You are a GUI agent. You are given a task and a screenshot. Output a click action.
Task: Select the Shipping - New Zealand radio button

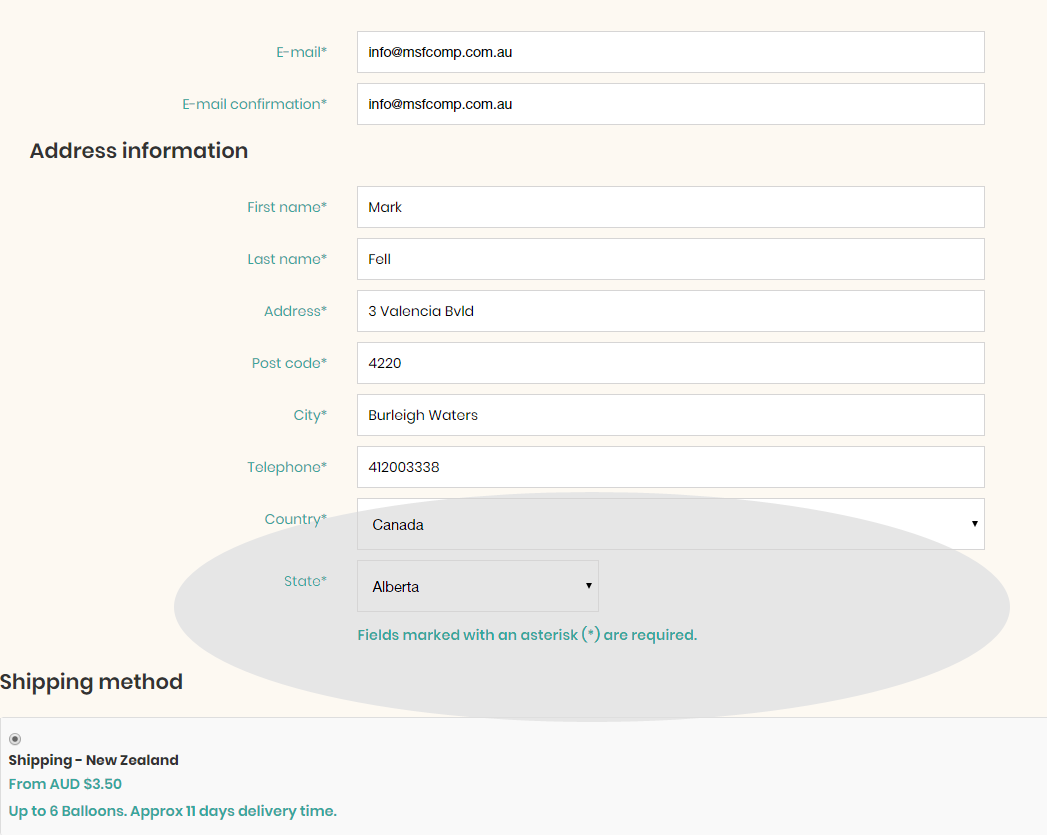coord(15,739)
